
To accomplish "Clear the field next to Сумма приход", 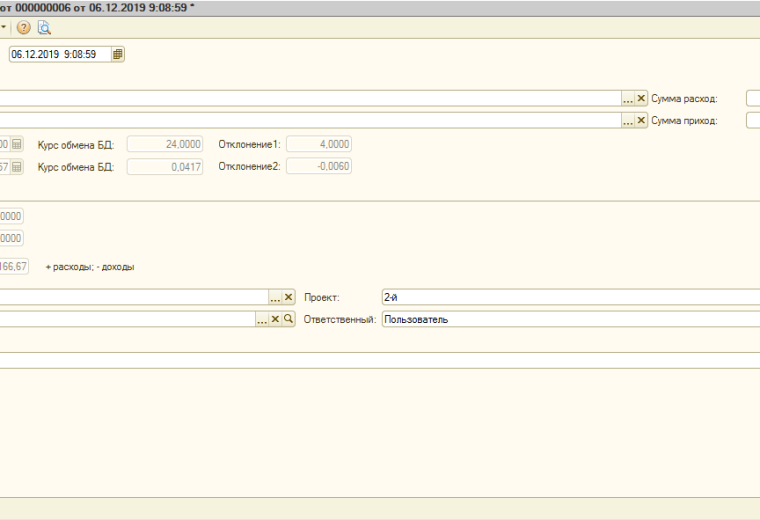I will point(641,121).
